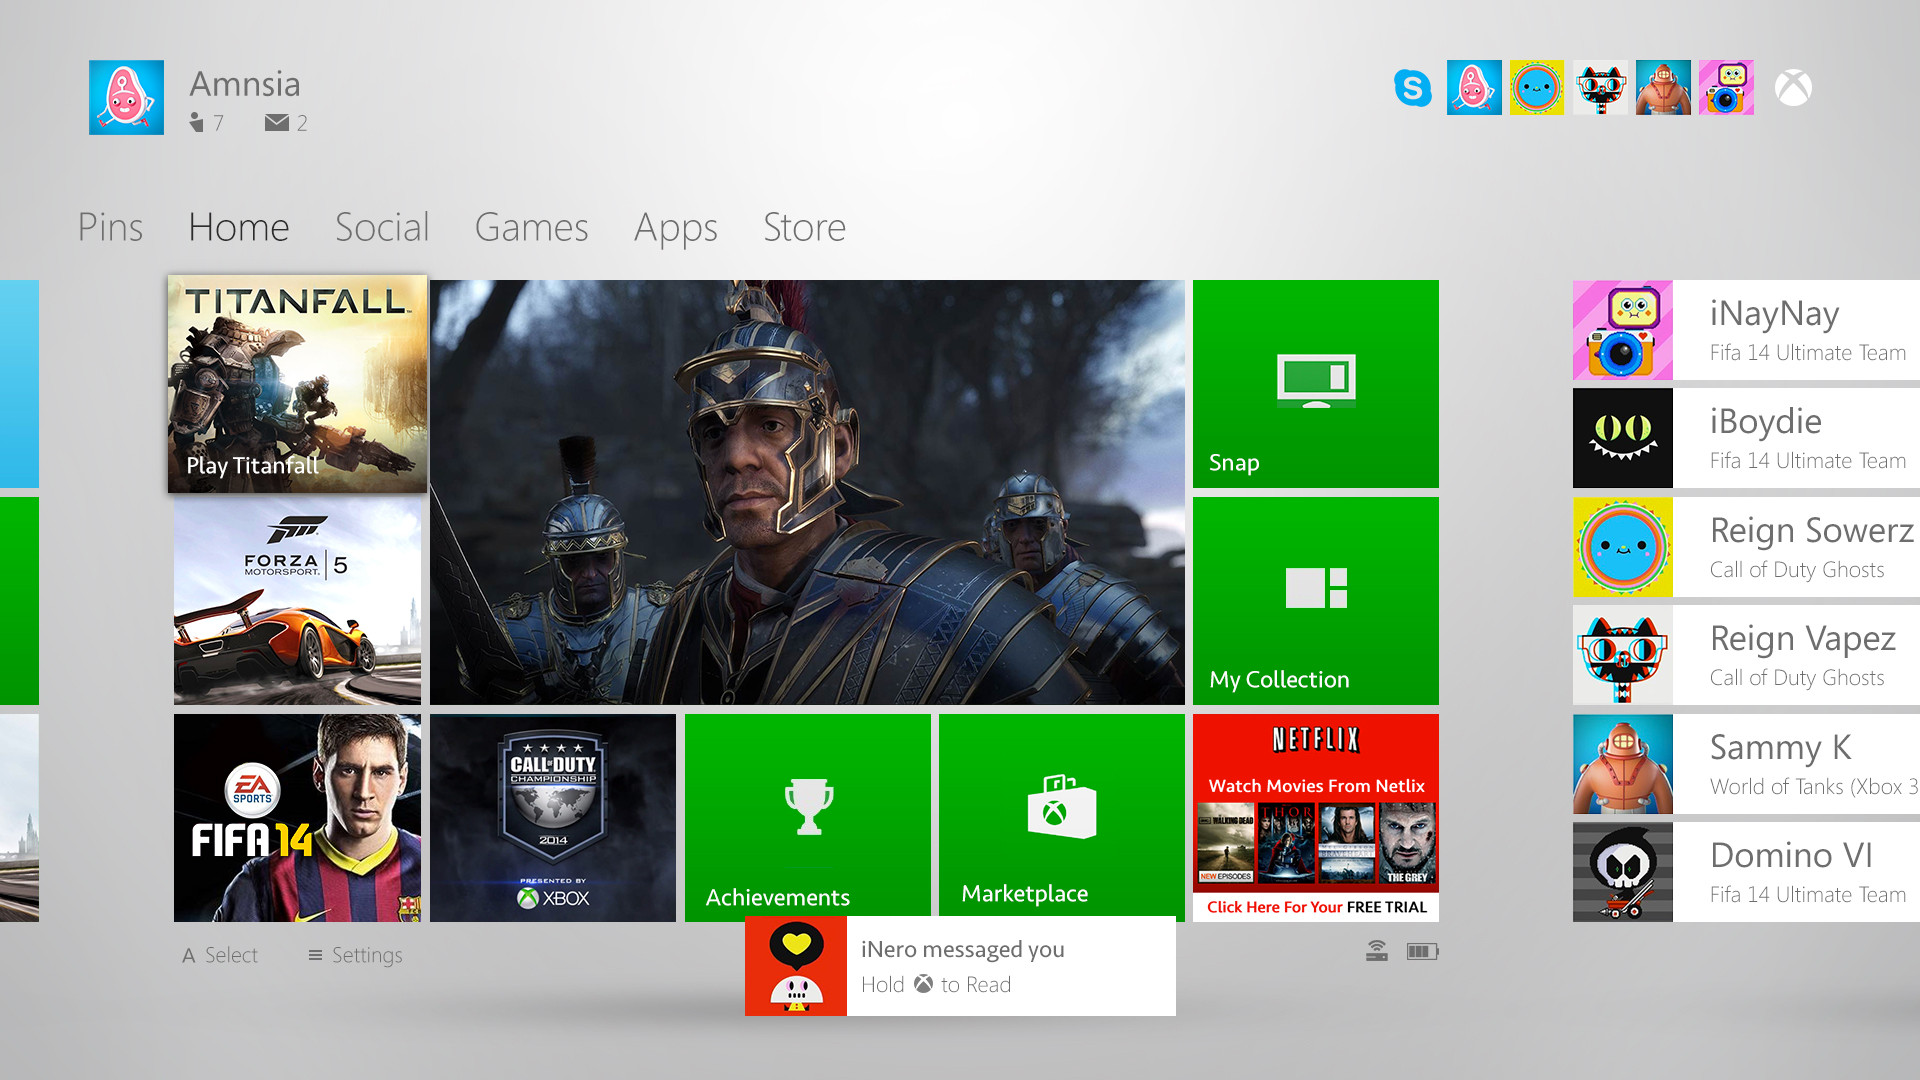The width and height of the screenshot is (1920, 1080).
Task: Click the Xbox logo icon at top right
Action: pyautogui.click(x=1793, y=88)
